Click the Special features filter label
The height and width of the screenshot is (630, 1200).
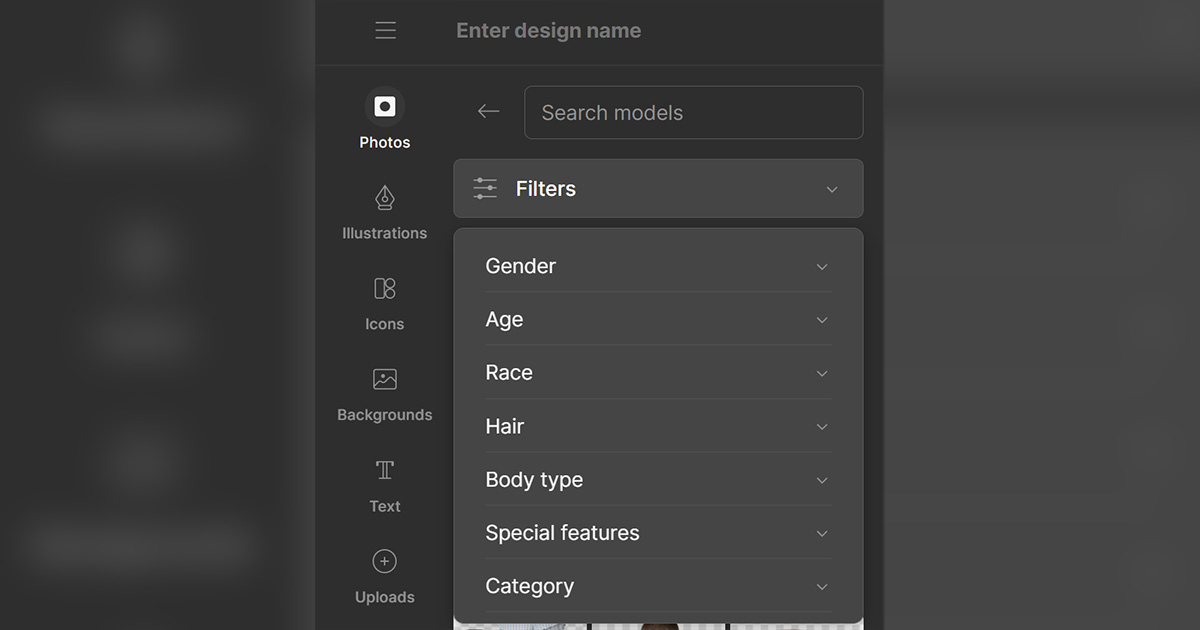563,533
